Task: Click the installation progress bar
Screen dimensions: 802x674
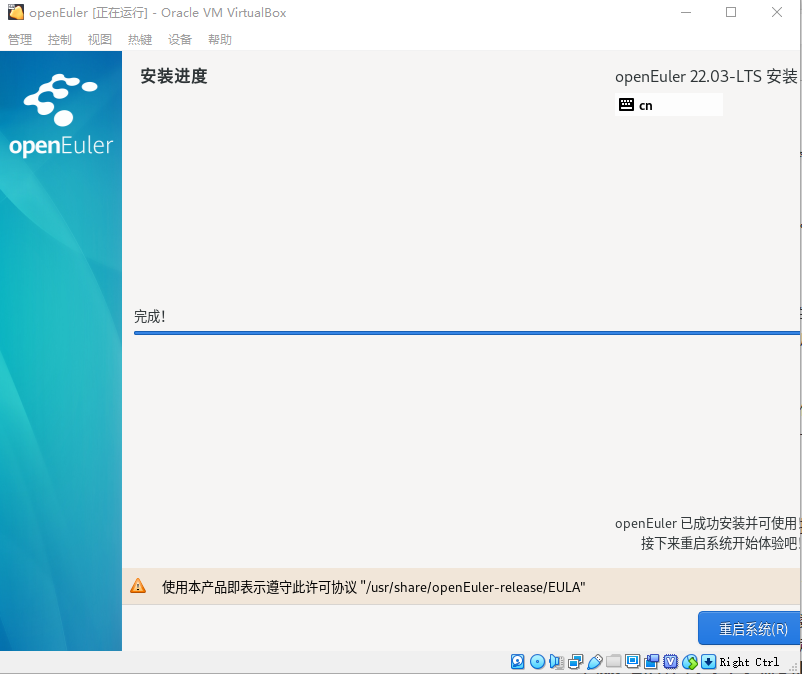Action: pos(466,333)
